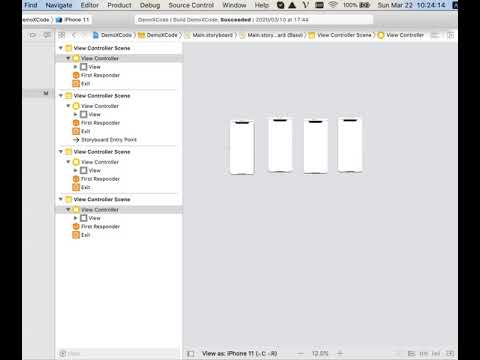
Task: Click the DemoXCode project breadcrumb
Action: 113,35
